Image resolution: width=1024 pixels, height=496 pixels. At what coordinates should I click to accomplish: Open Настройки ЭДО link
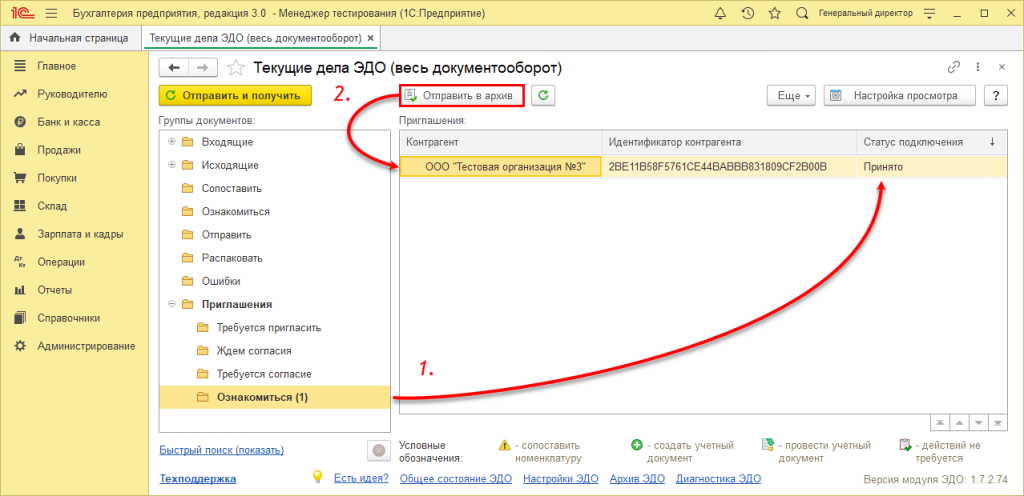[x=561, y=478]
